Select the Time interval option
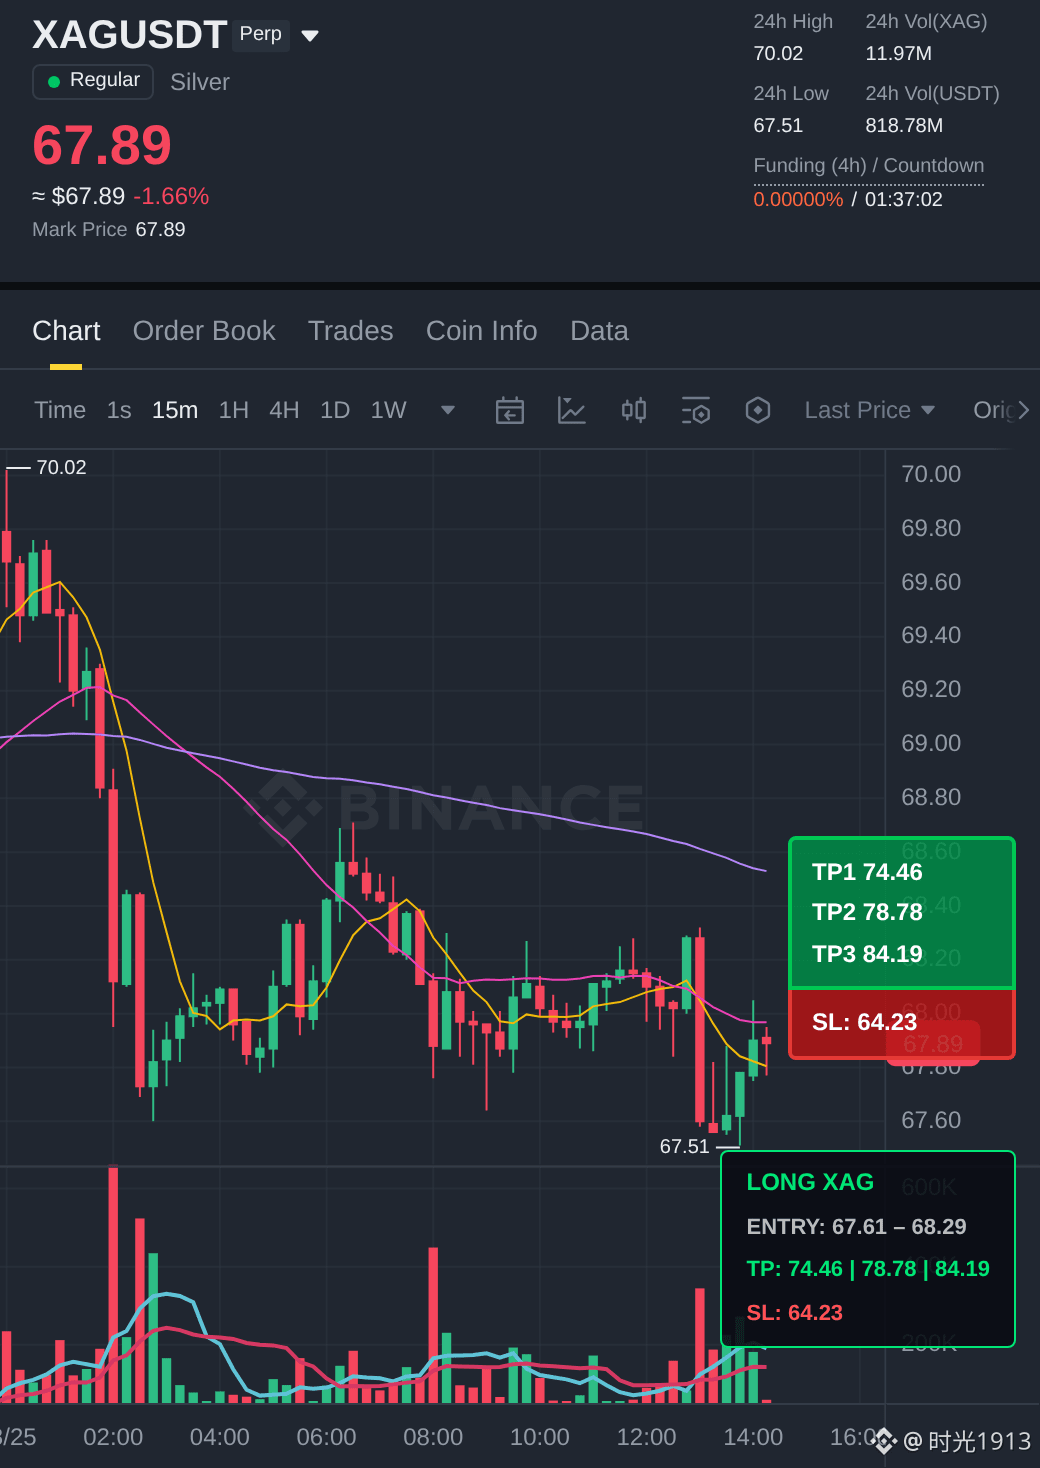Viewport: 1040px width, 1468px height. pyautogui.click(x=60, y=410)
